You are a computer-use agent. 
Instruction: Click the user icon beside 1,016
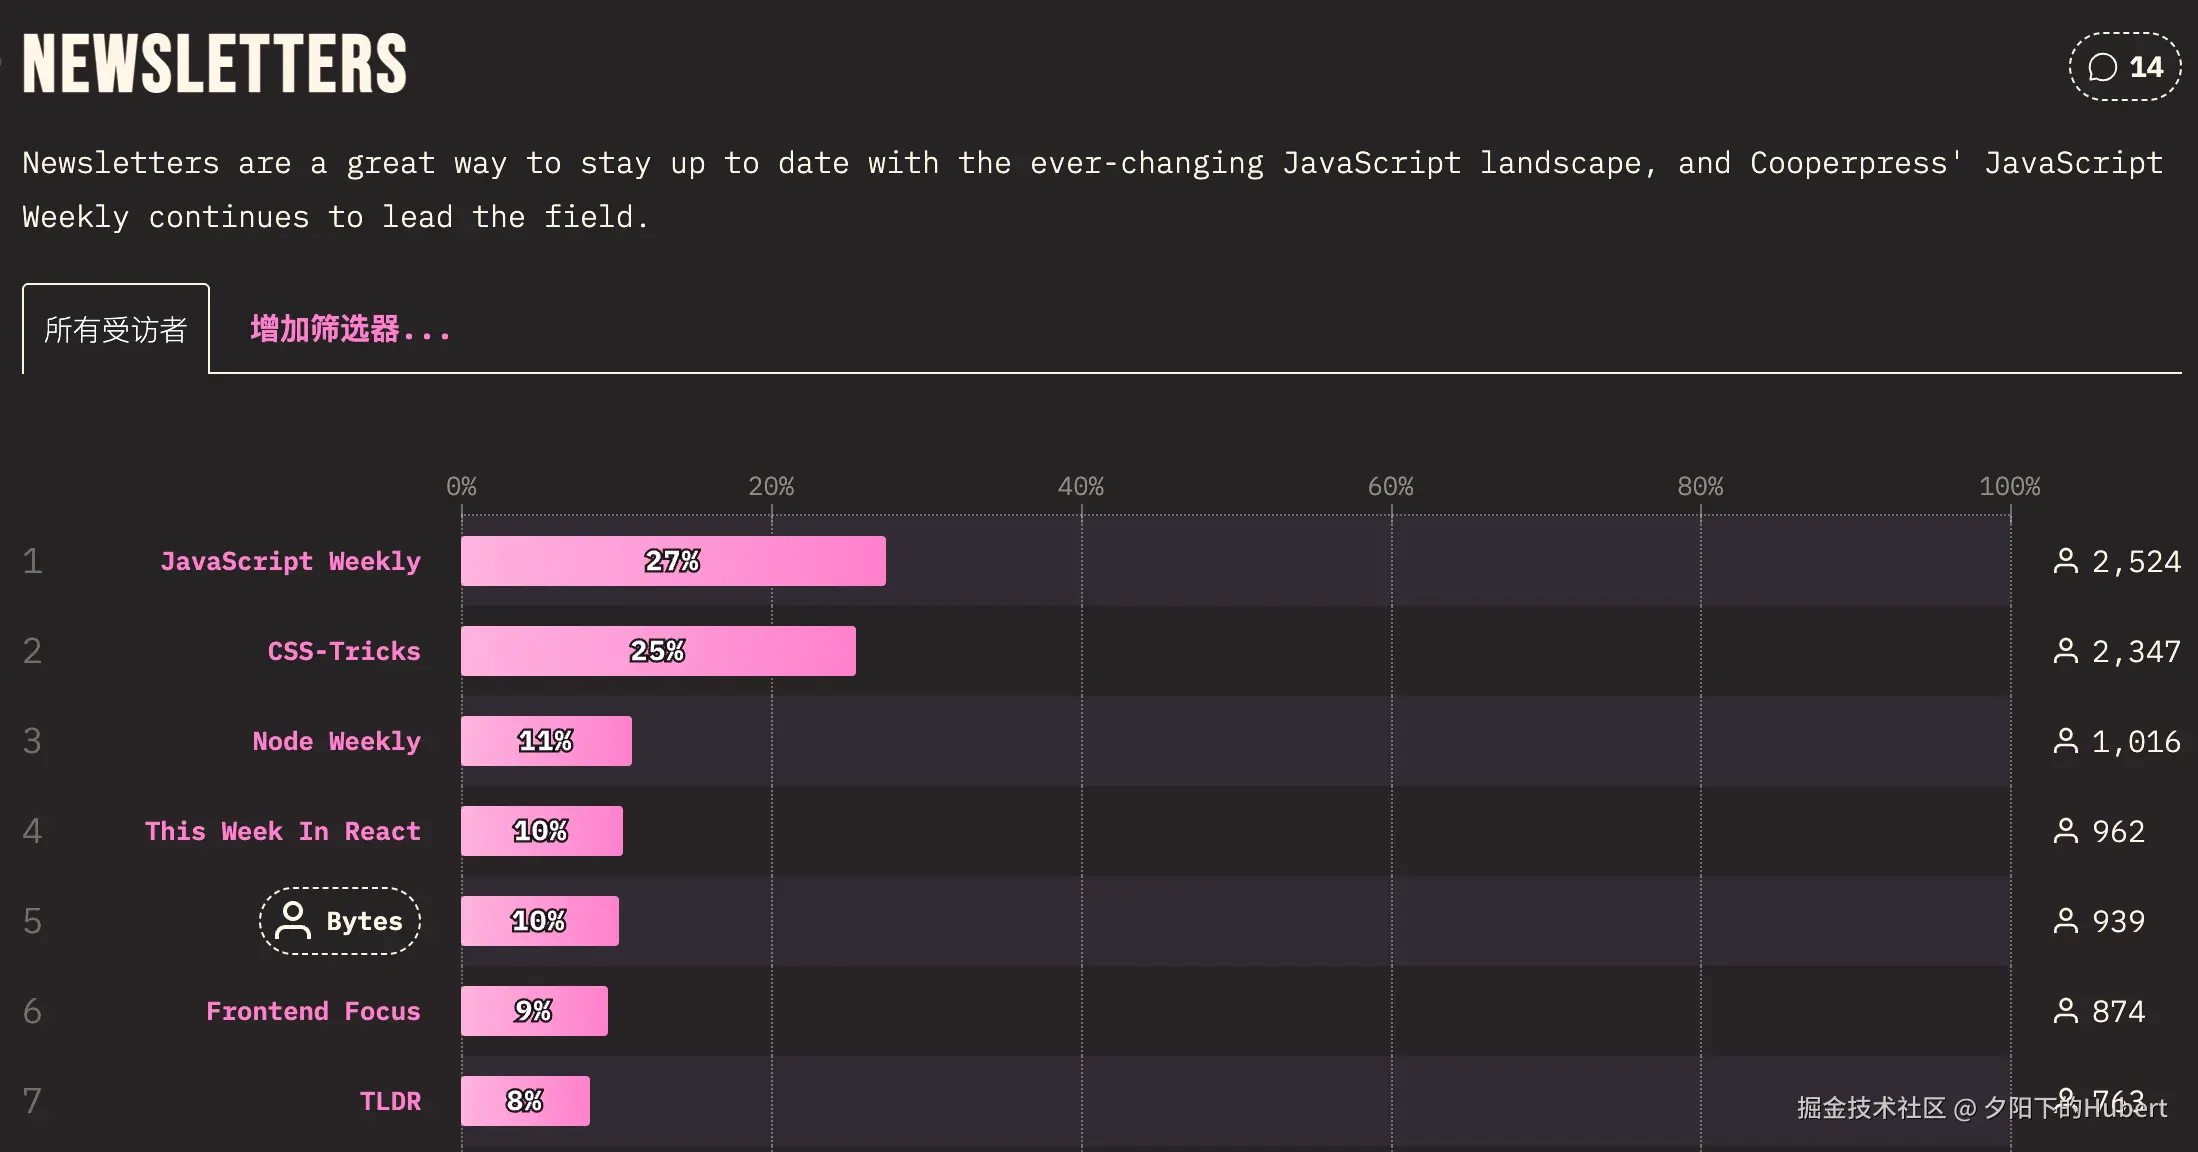coord(2065,741)
